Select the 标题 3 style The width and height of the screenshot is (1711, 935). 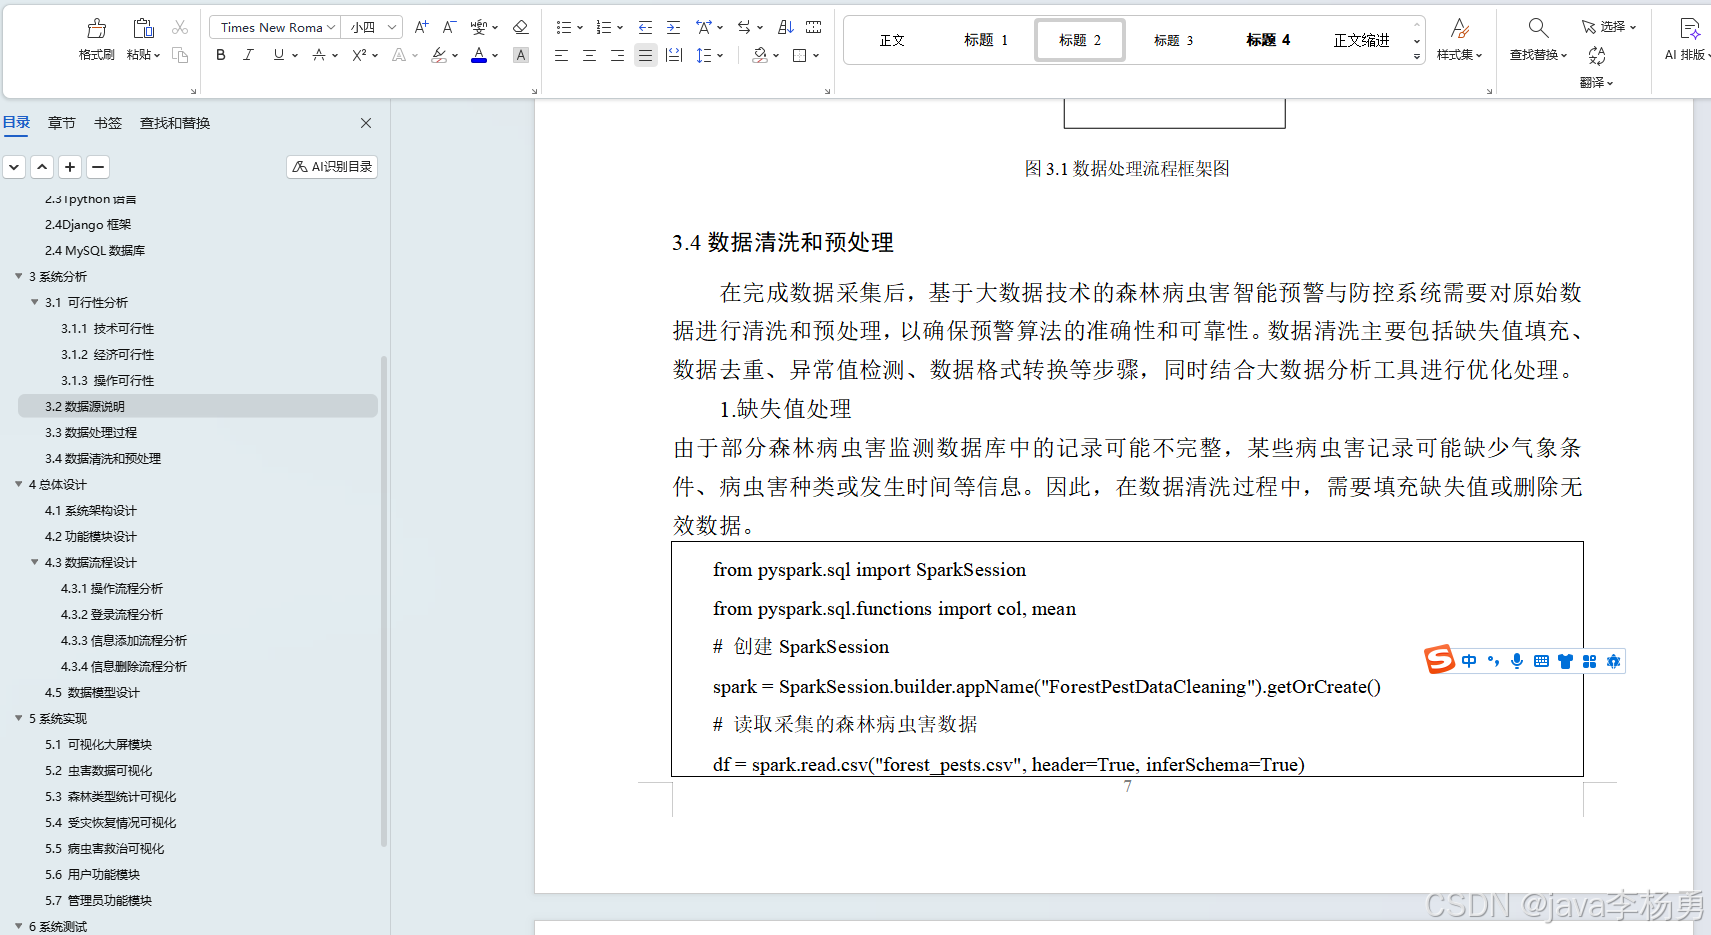[x=1174, y=40]
